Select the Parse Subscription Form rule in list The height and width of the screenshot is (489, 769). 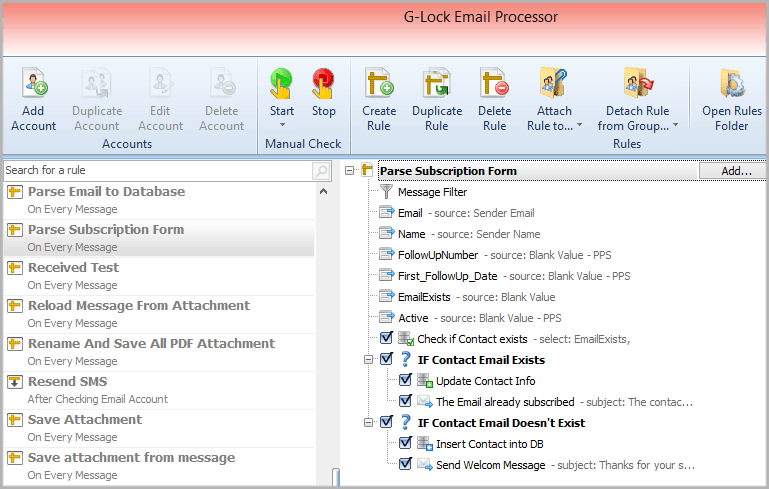159,238
